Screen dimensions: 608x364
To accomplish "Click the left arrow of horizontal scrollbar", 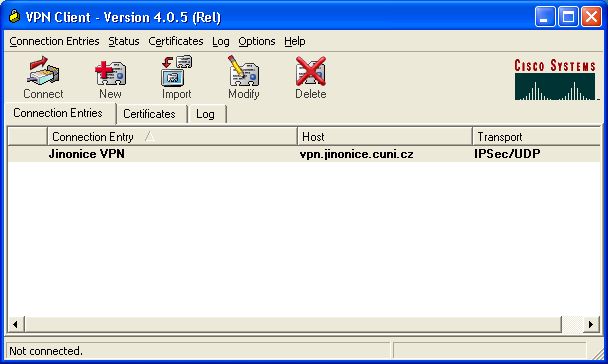I will 16,324.
